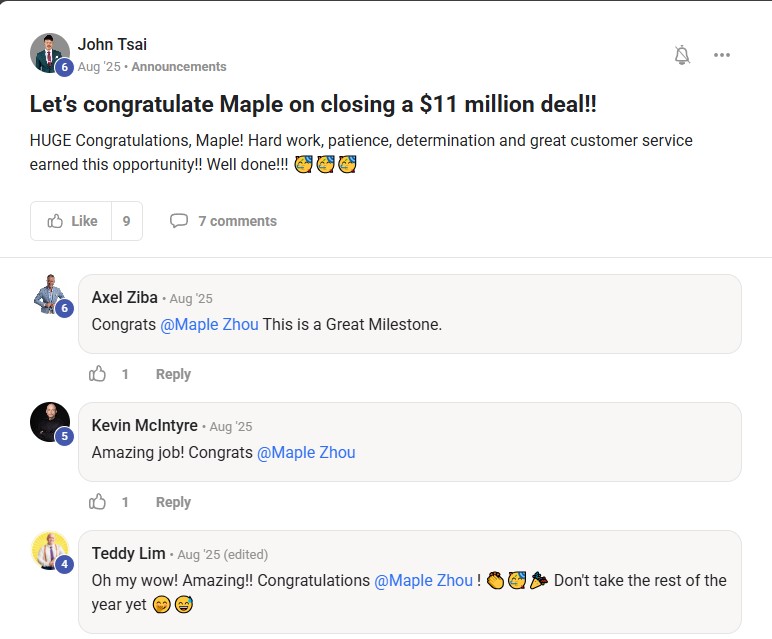Open John Tsai's author name link

pyautogui.click(x=112, y=44)
